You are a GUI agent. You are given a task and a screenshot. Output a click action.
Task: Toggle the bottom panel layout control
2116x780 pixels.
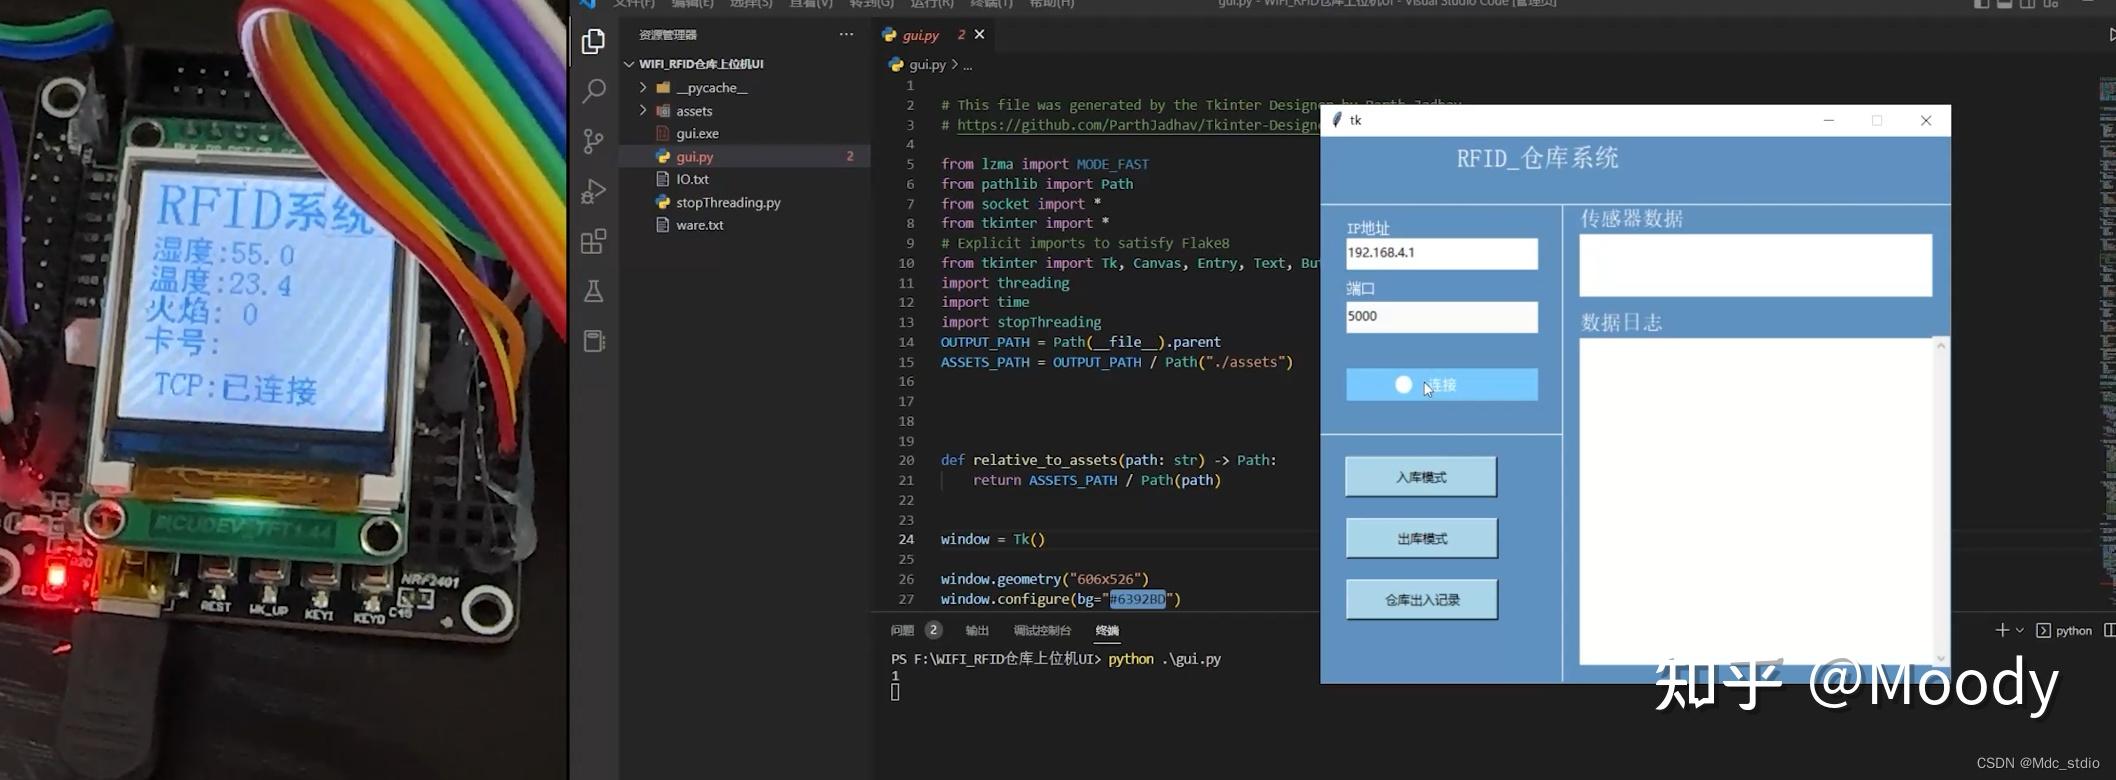click(2004, 4)
